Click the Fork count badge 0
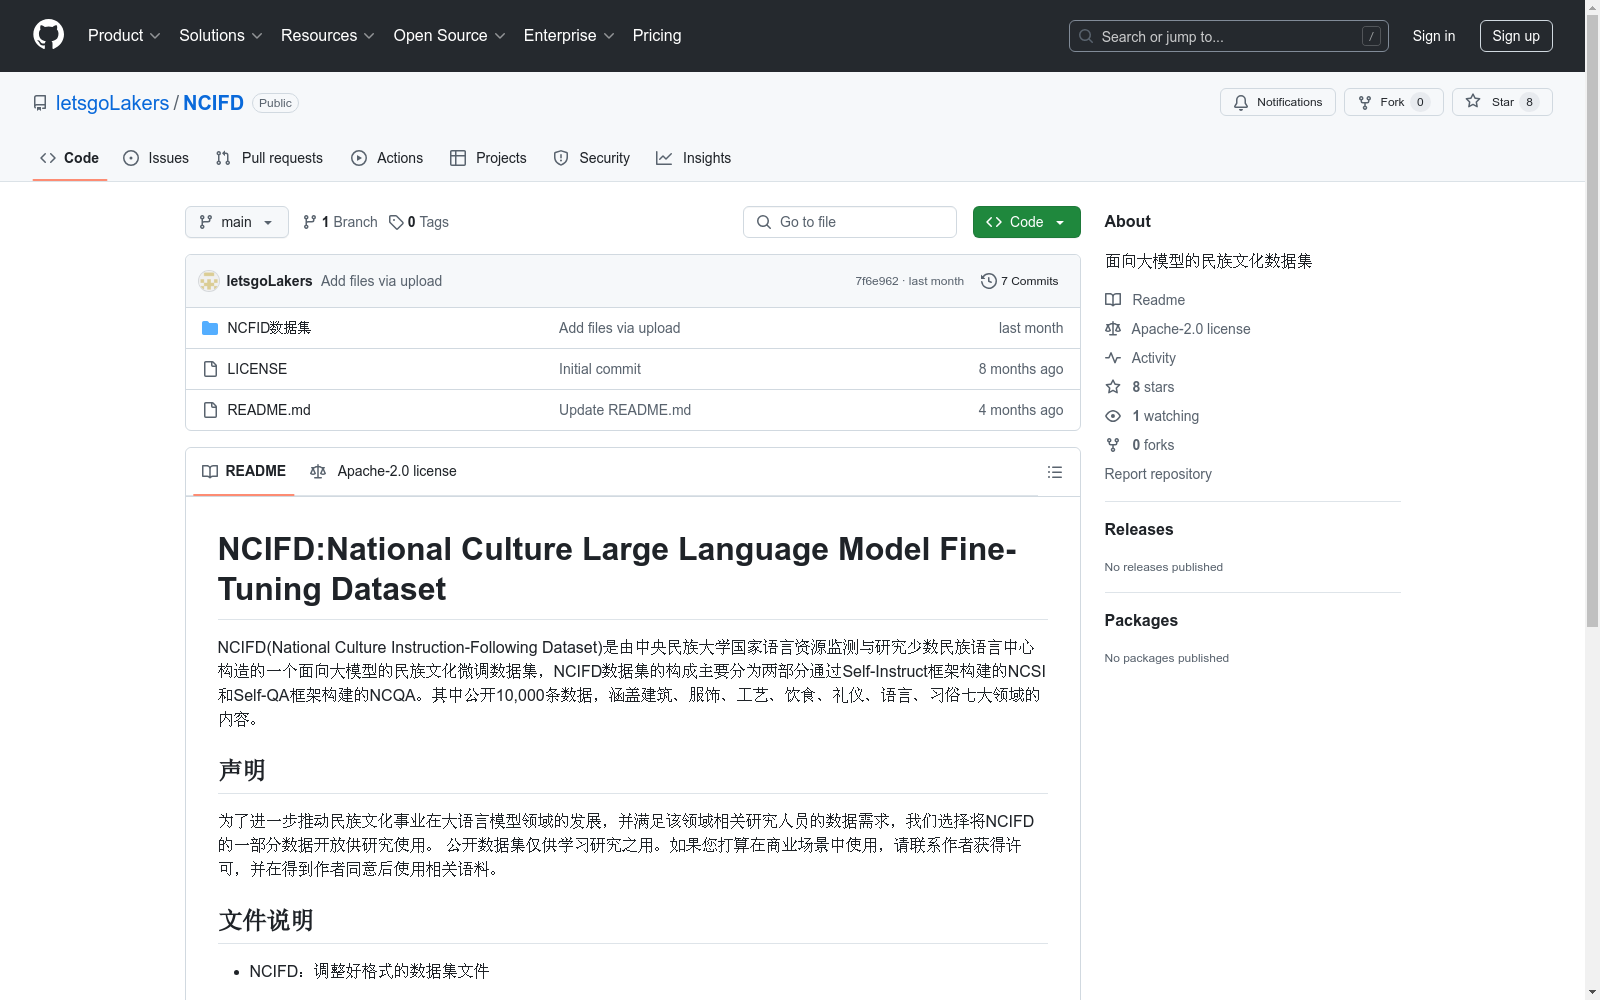Viewport: 1600px width, 1000px height. pos(1420,102)
